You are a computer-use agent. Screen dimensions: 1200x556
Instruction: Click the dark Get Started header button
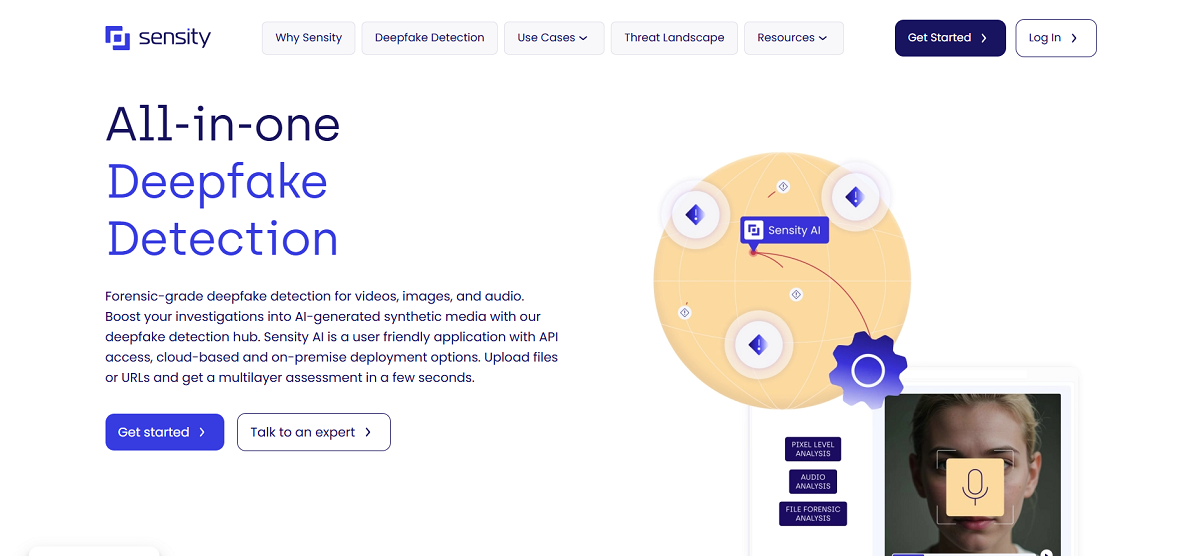click(x=950, y=38)
